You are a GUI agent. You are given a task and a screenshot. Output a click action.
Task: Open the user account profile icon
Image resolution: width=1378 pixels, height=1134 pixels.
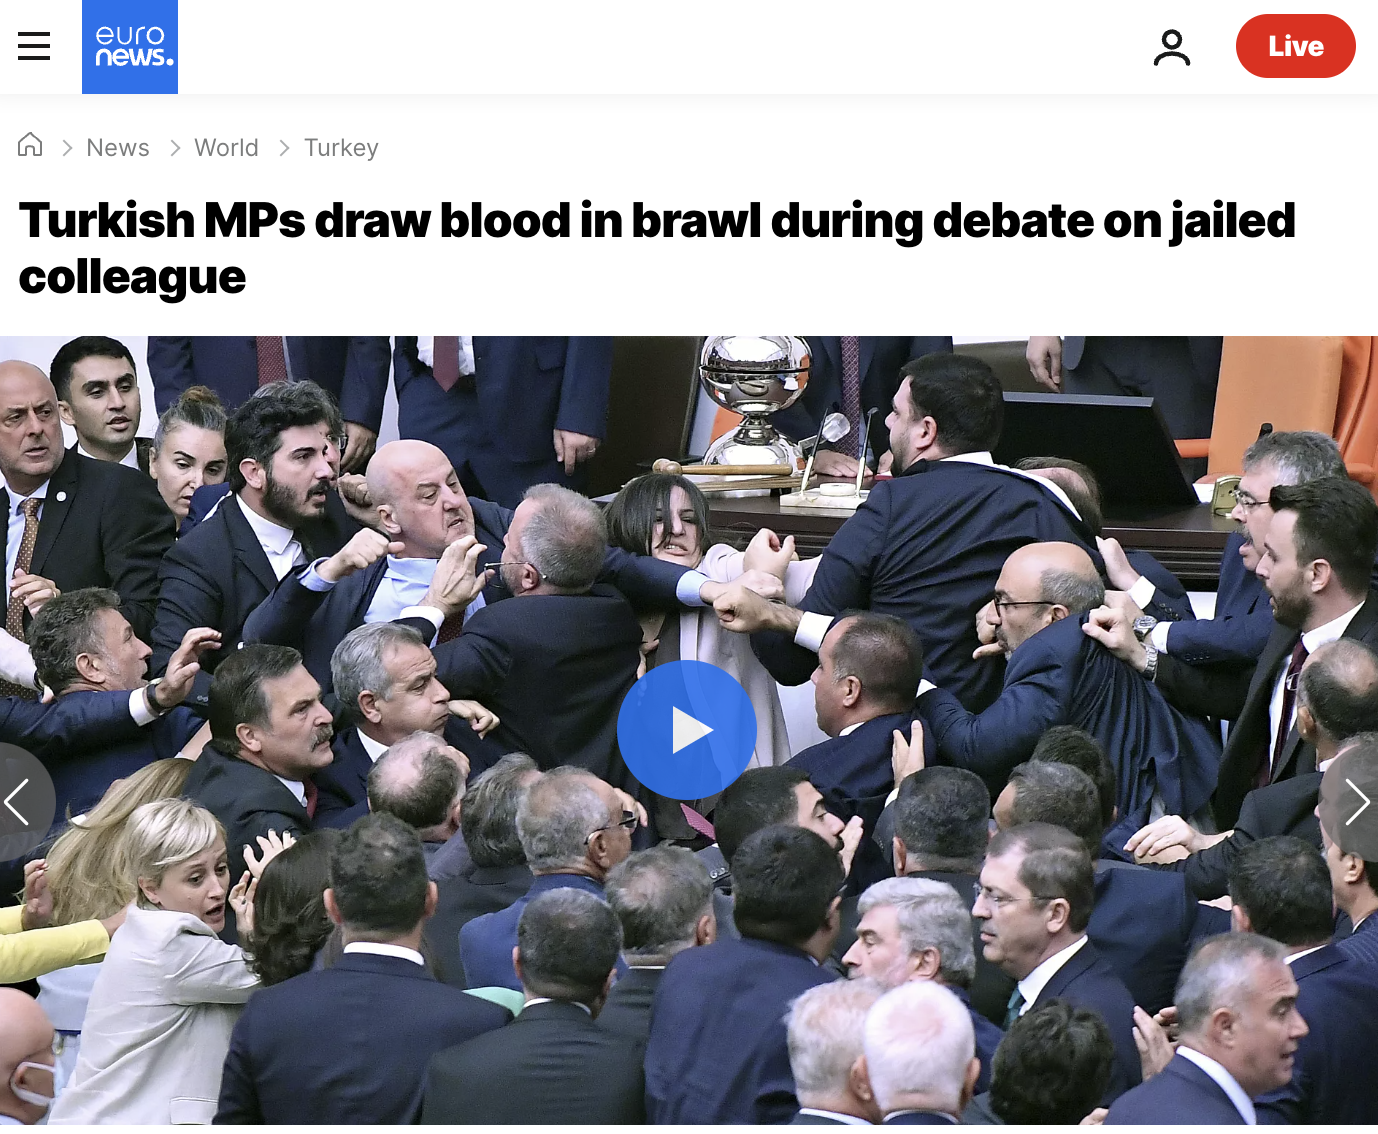pos(1171,47)
